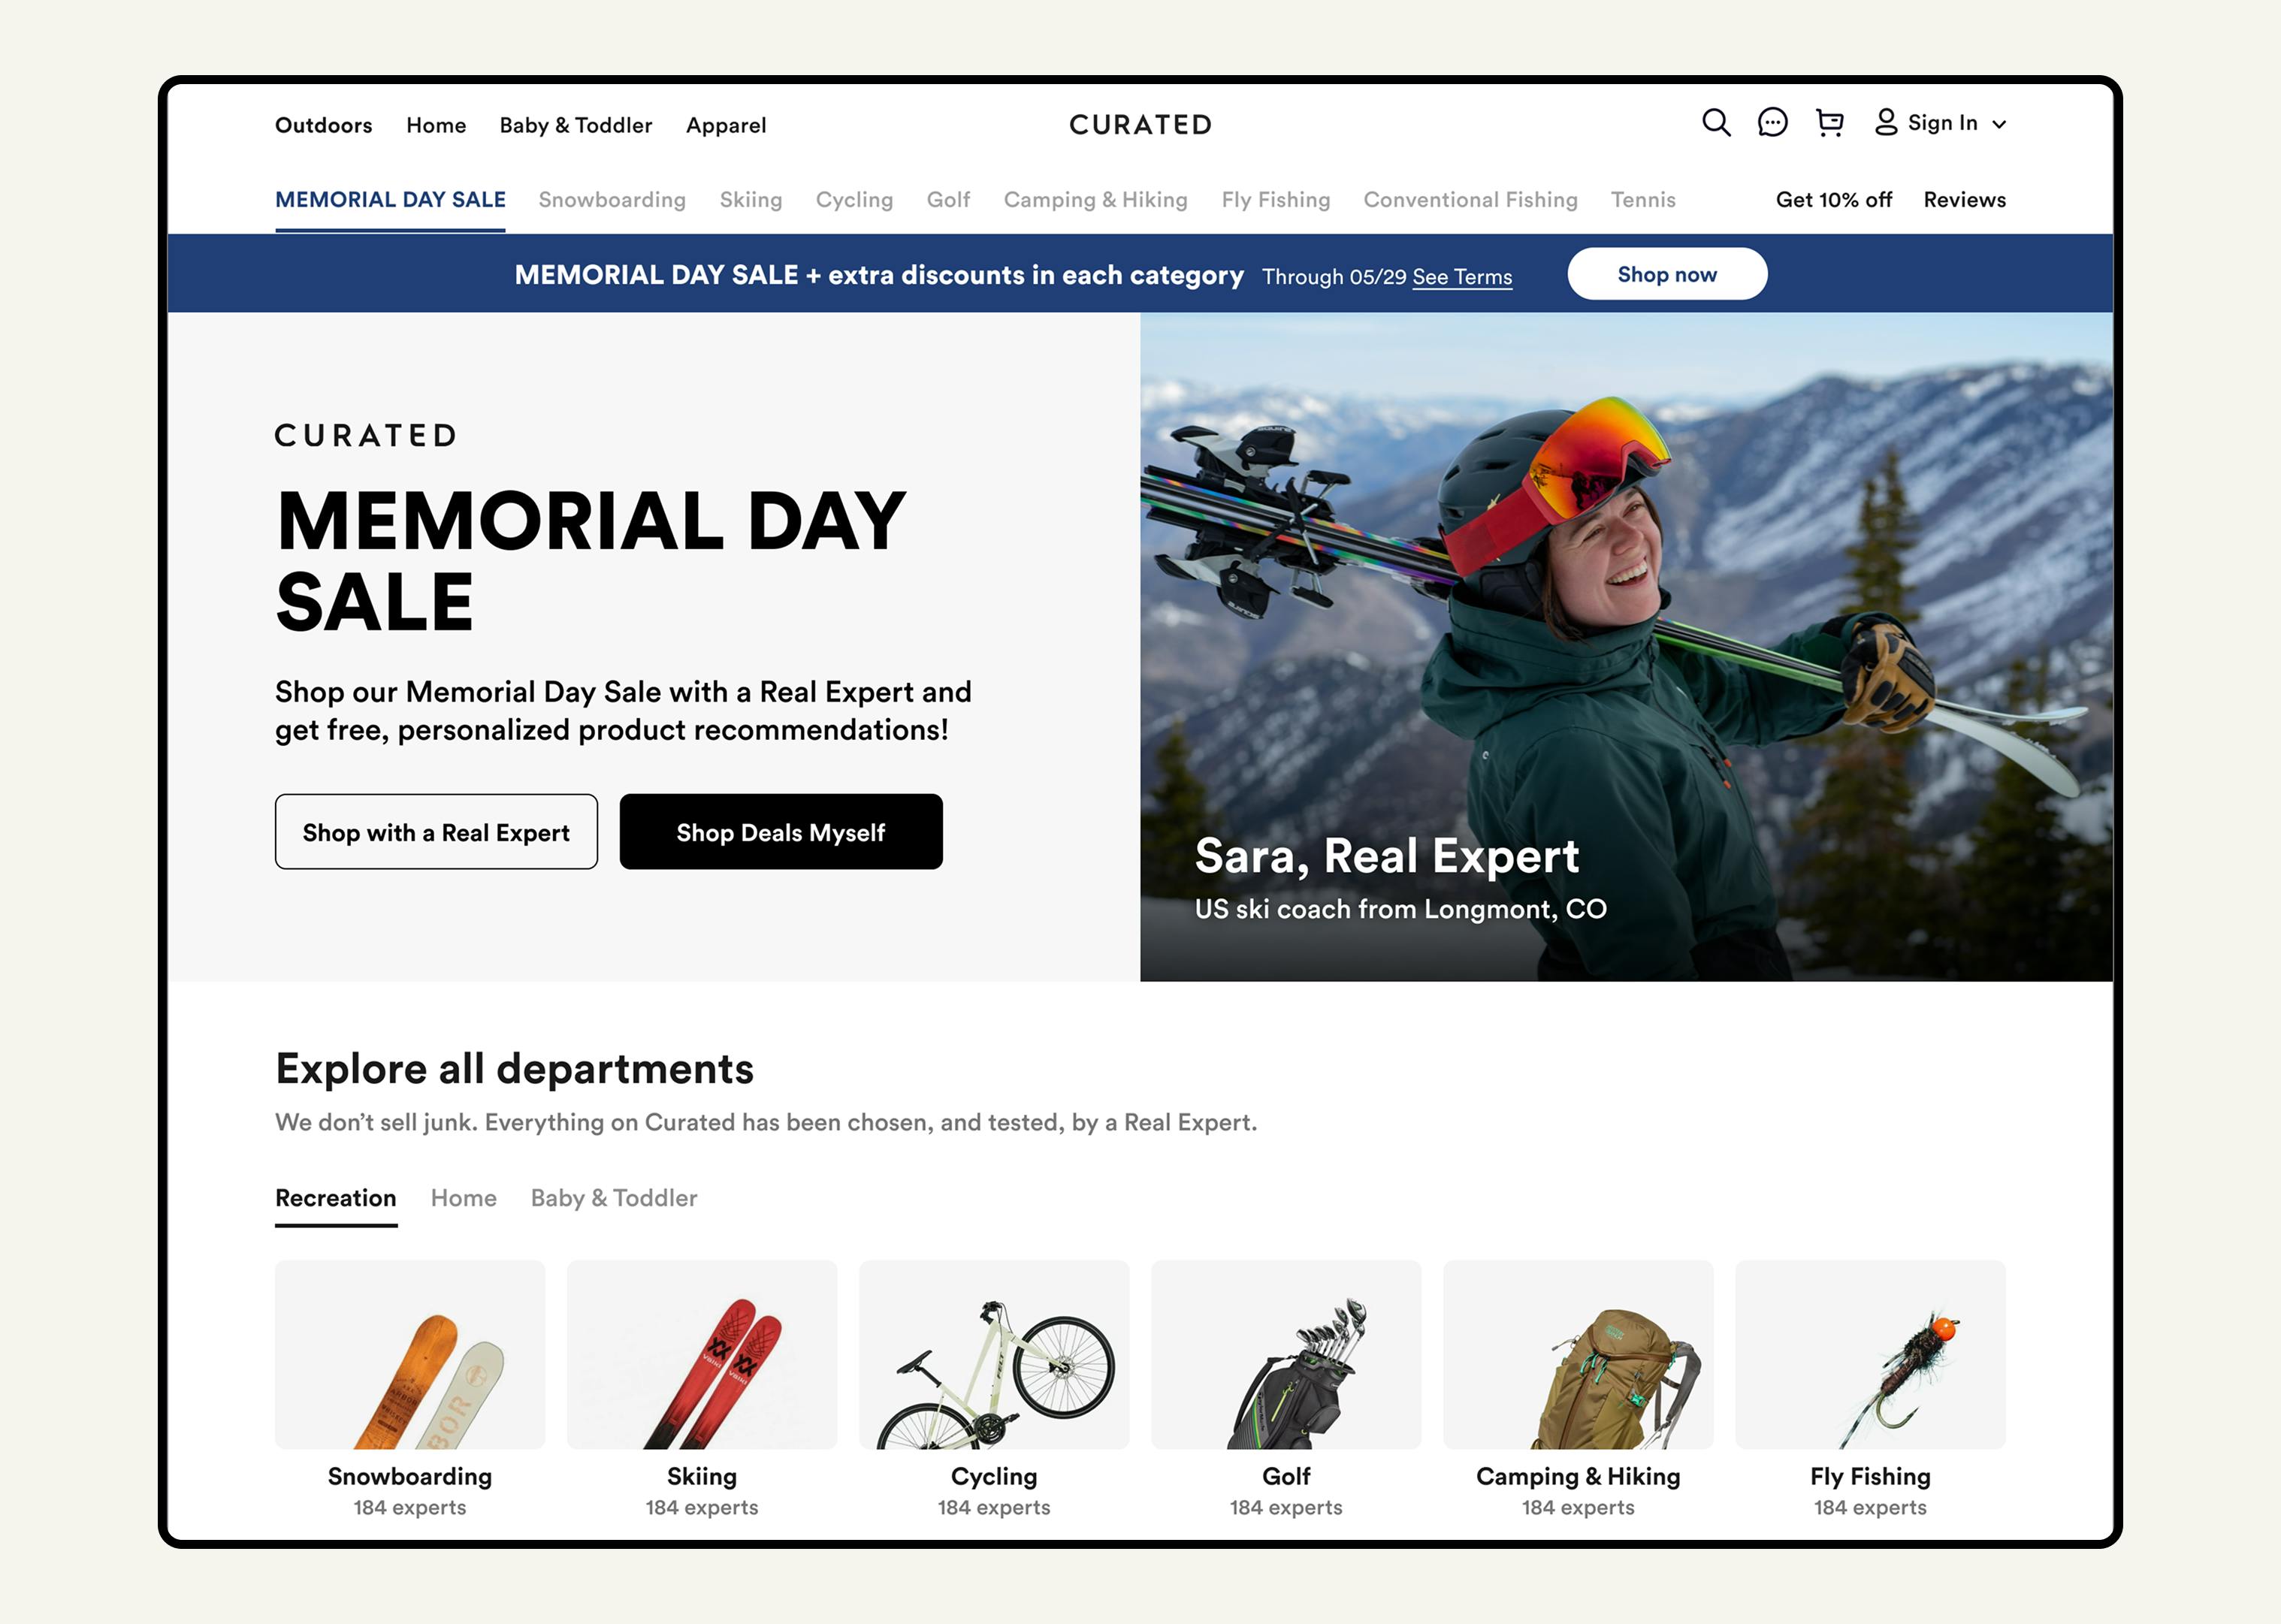Click the CURATED logo in header
The image size is (2281, 1624).
[x=1140, y=125]
